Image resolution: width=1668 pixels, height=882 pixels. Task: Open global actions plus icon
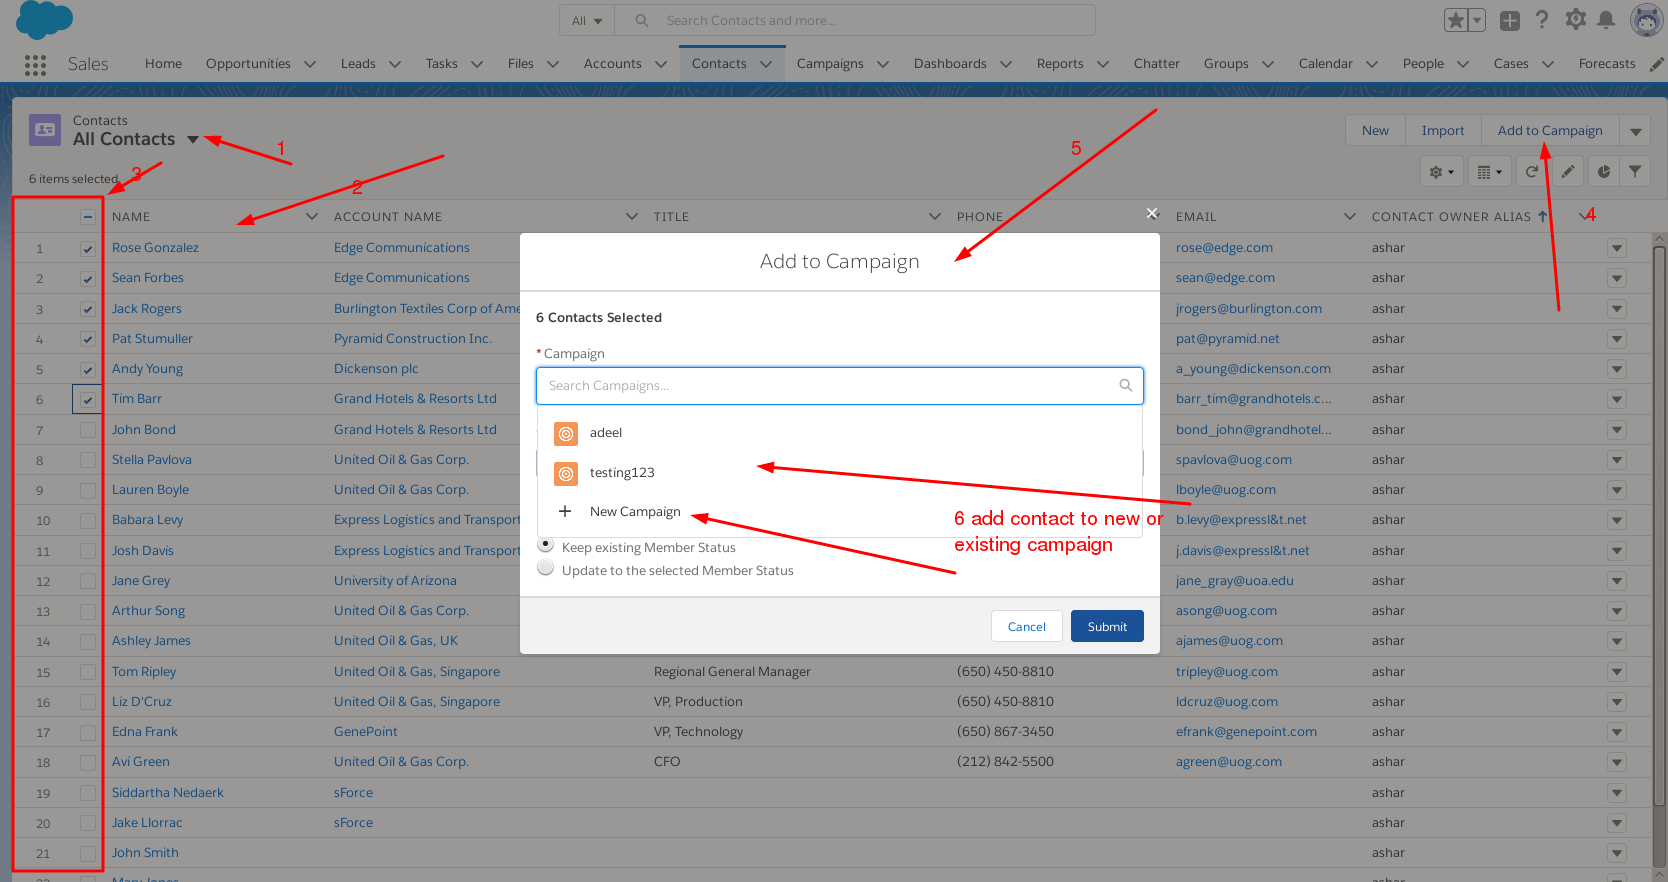point(1510,20)
